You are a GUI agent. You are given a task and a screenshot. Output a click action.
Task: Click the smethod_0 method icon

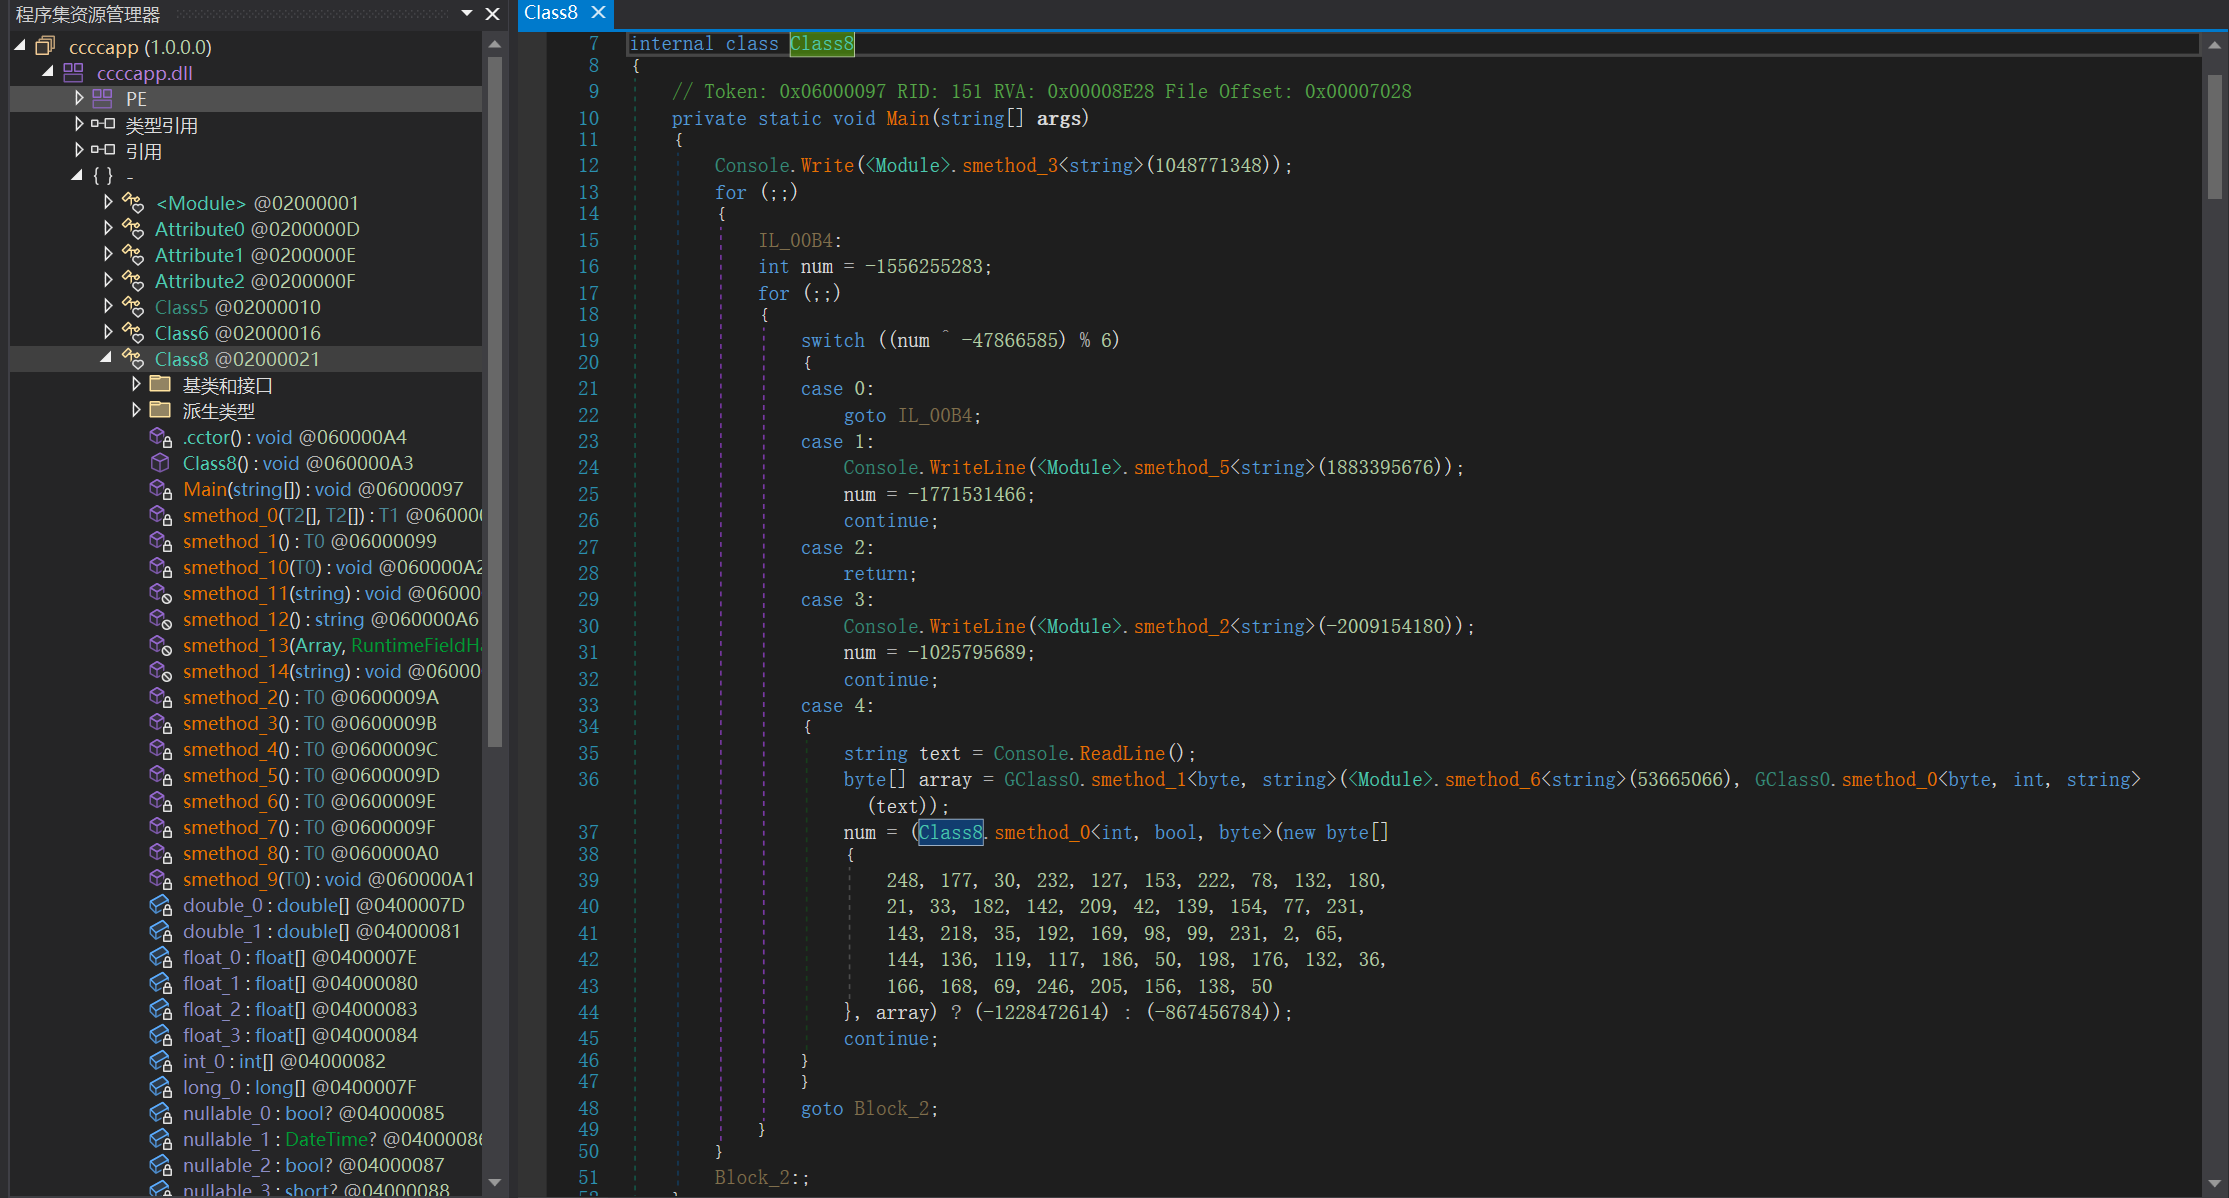pyautogui.click(x=160, y=515)
